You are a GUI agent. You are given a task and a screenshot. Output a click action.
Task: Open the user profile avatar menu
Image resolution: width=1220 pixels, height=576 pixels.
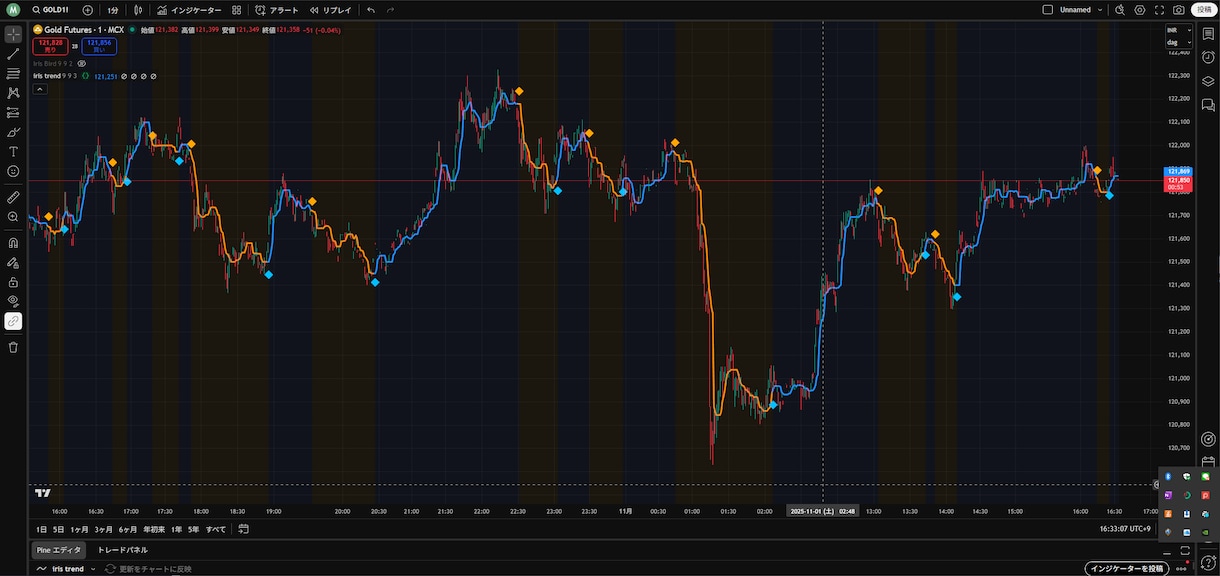click(13, 9)
